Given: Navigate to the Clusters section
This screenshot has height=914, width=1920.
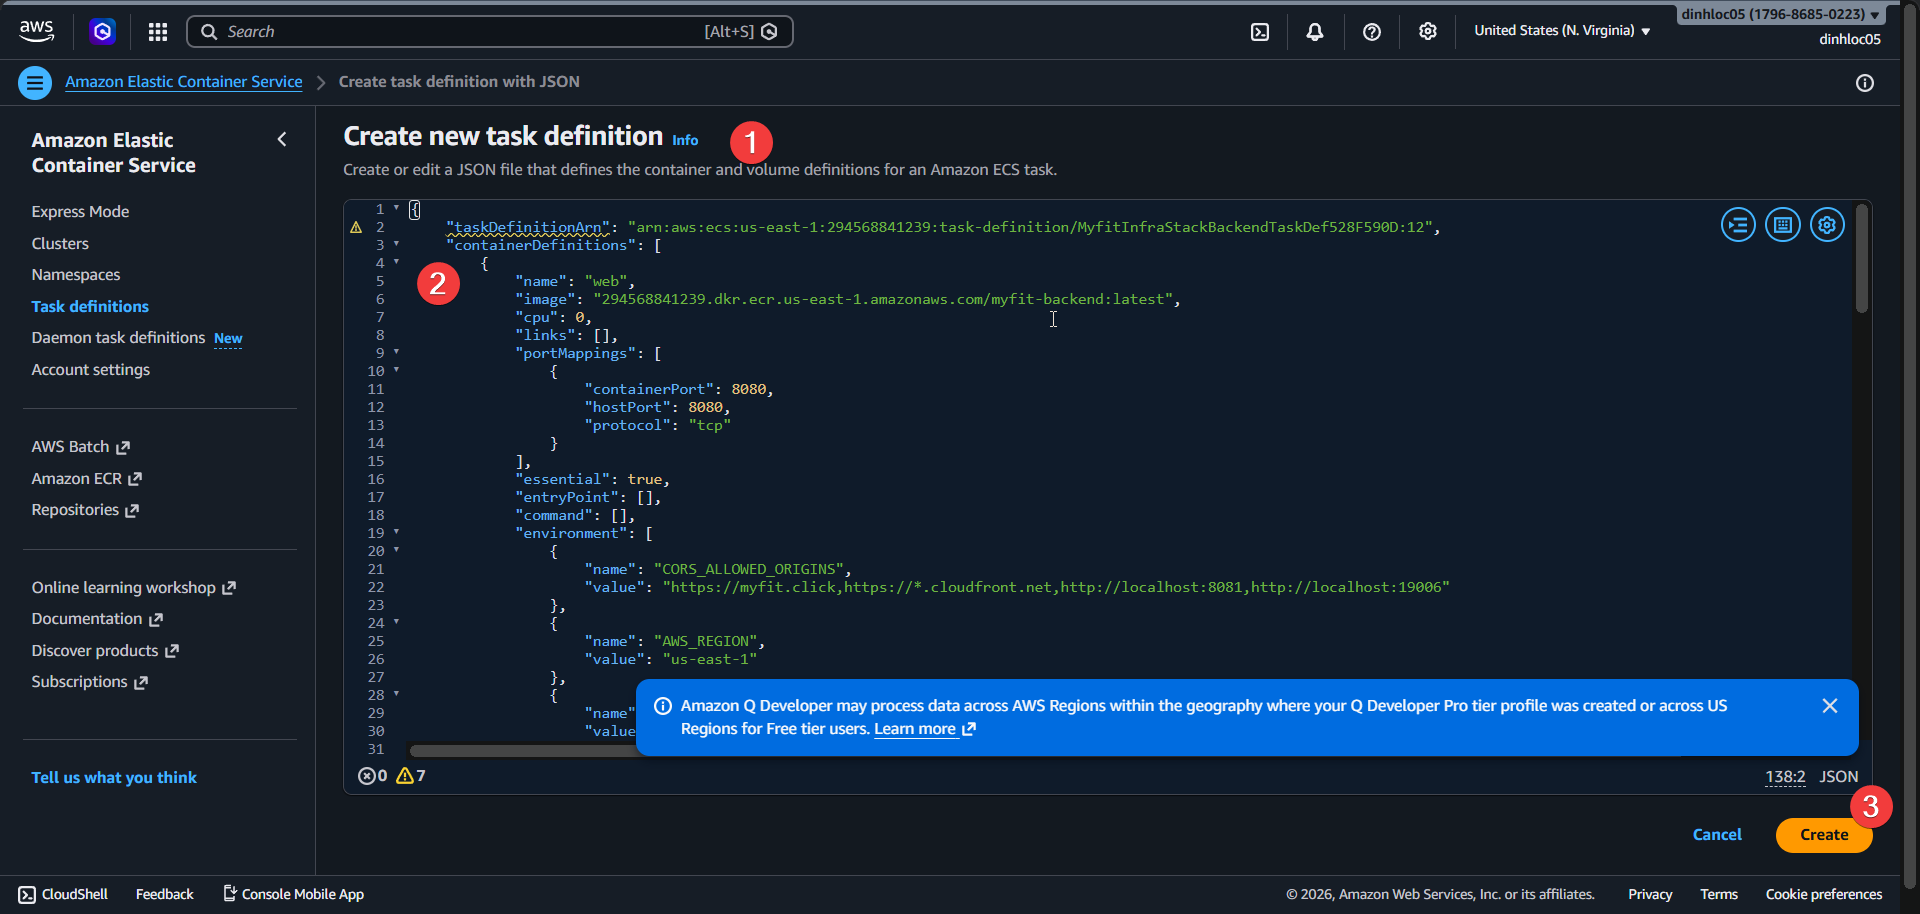Looking at the screenshot, I should (60, 243).
